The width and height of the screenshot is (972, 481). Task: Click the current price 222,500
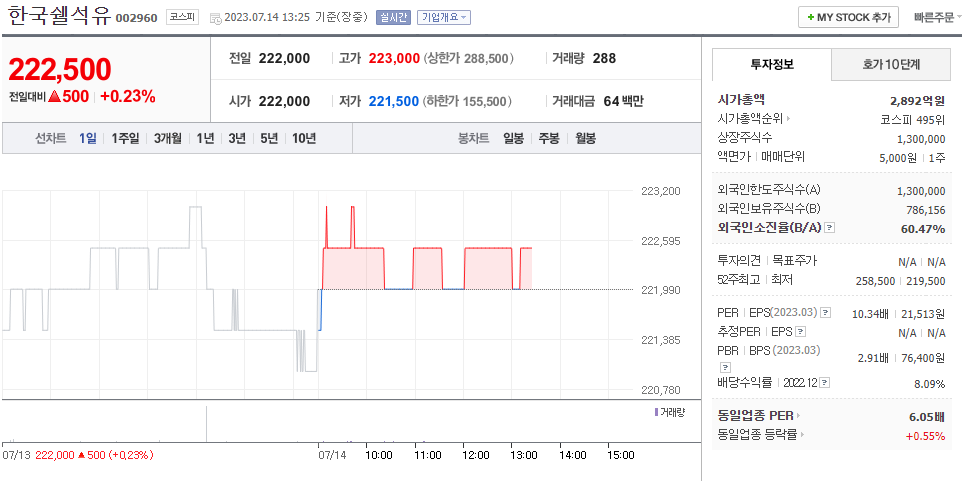tap(60, 69)
